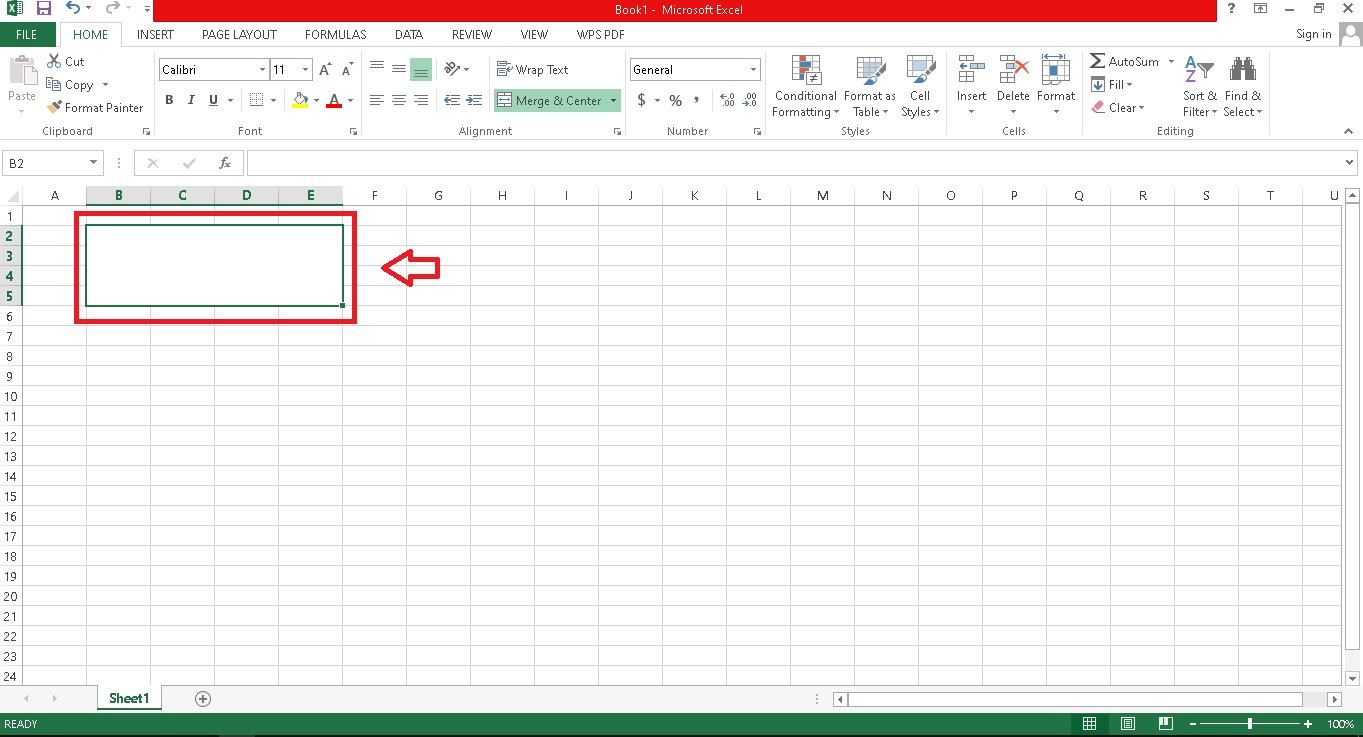This screenshot has width=1363, height=737.
Task: Click the AutoSum sigma icon
Action: (1098, 62)
